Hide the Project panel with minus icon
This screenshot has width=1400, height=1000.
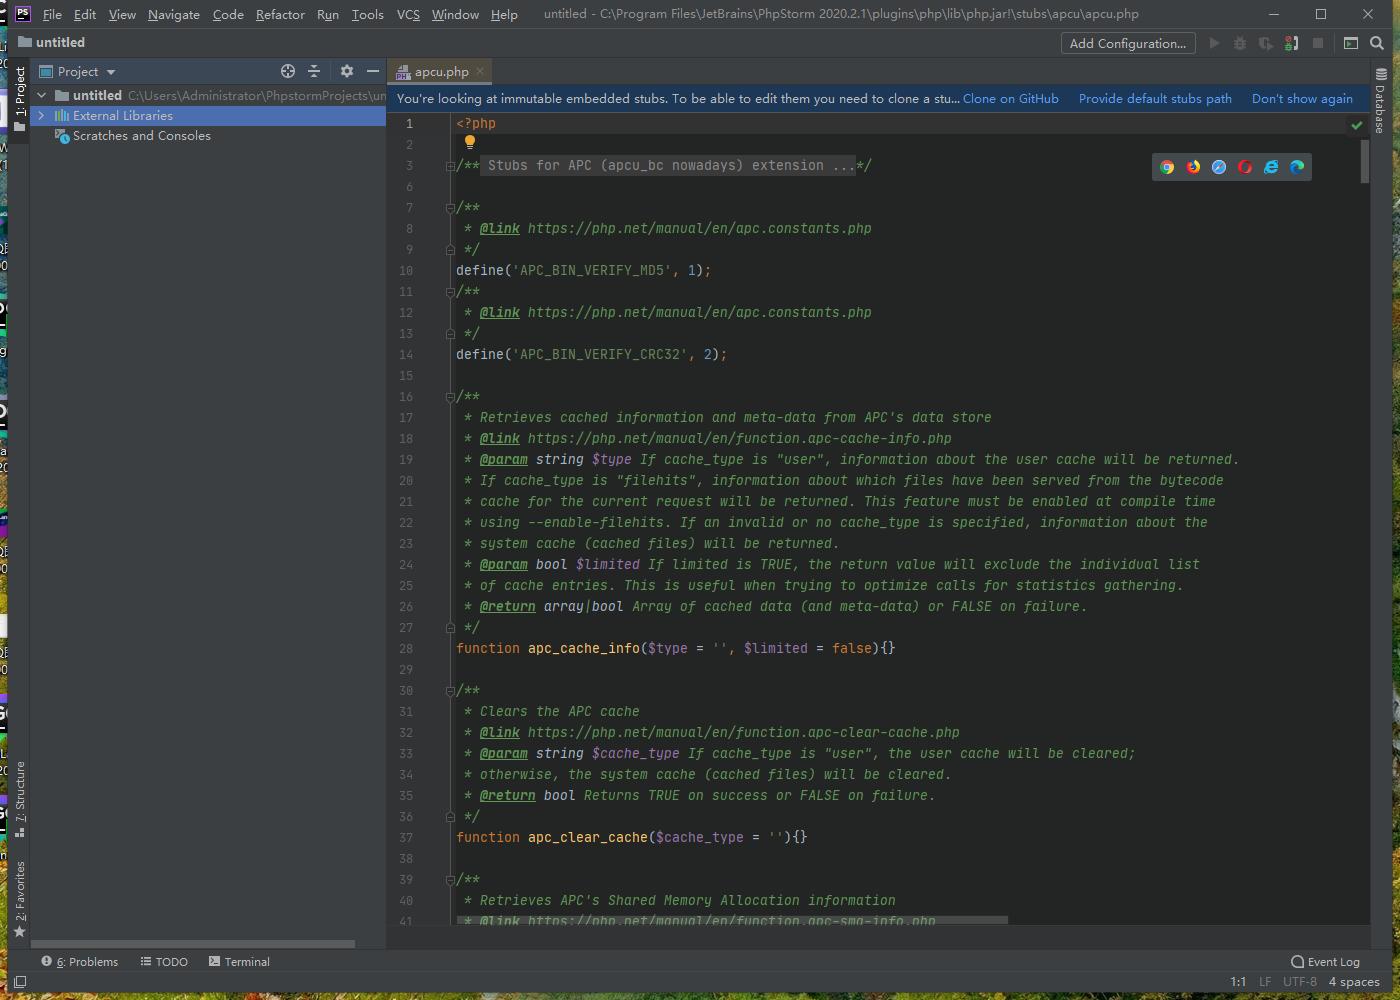pos(373,71)
